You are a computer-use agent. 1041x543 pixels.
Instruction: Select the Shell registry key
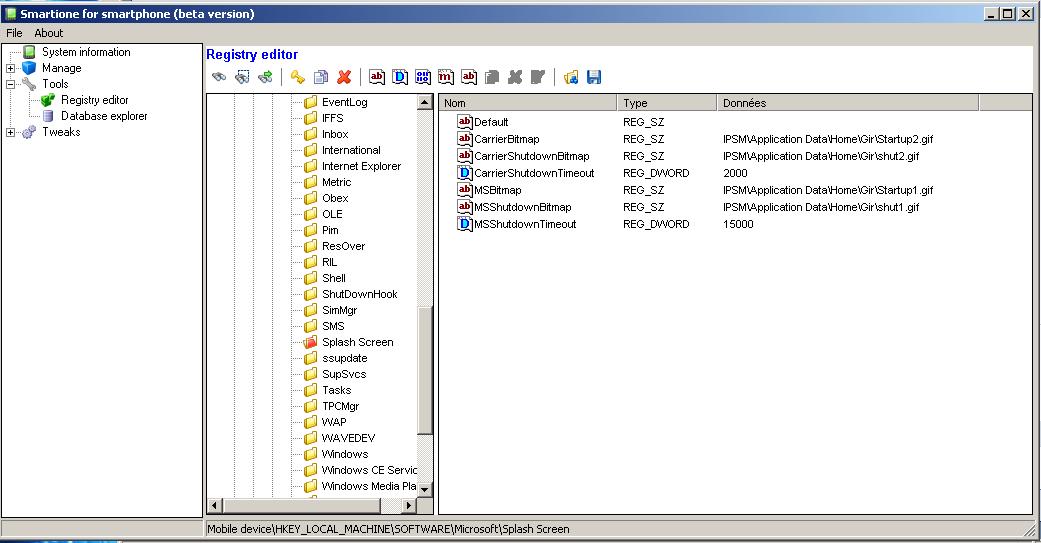click(x=334, y=278)
